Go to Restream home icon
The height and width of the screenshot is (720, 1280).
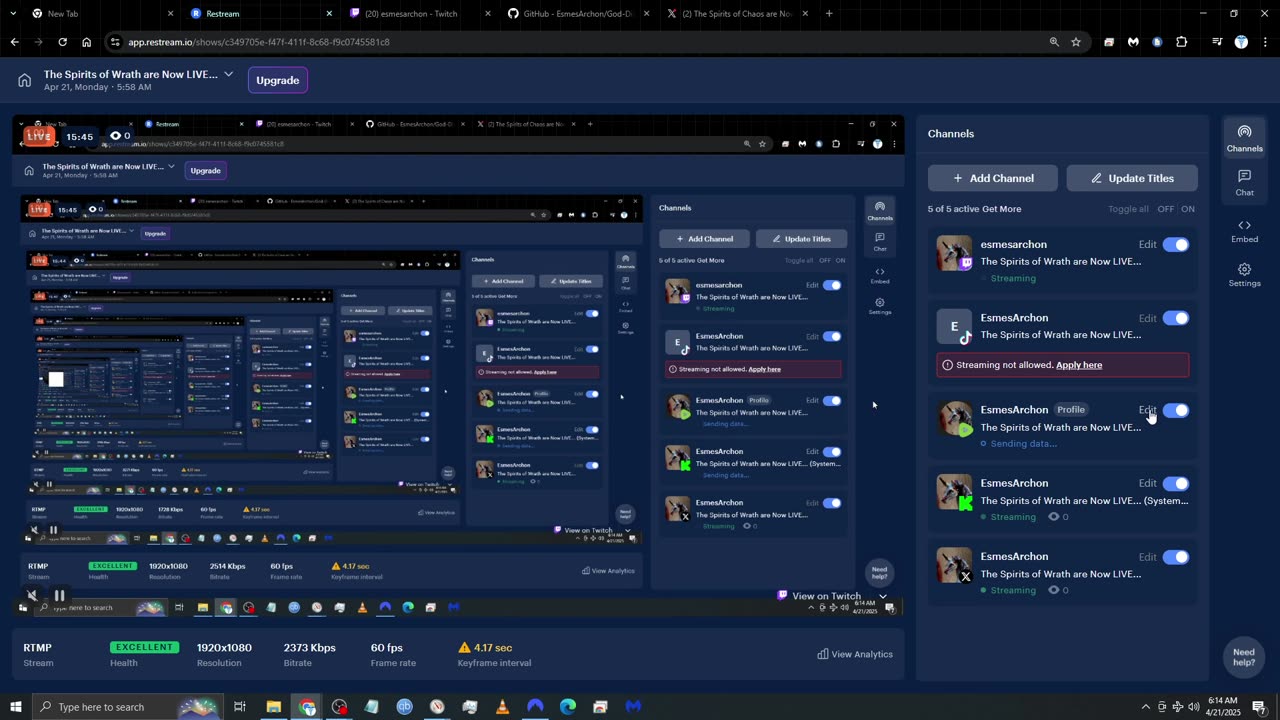coord(24,80)
